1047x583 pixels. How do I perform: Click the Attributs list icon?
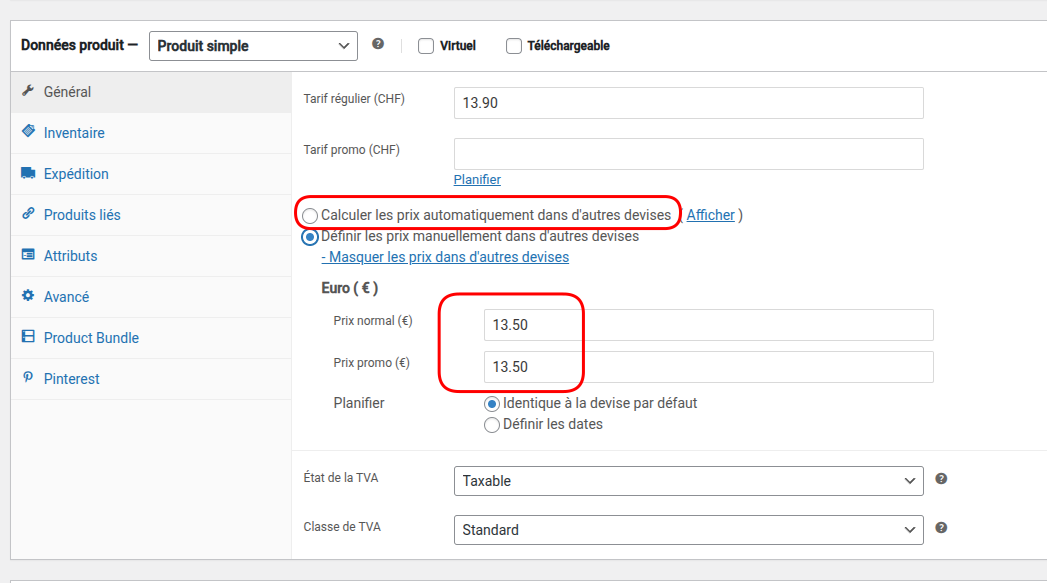[28, 255]
